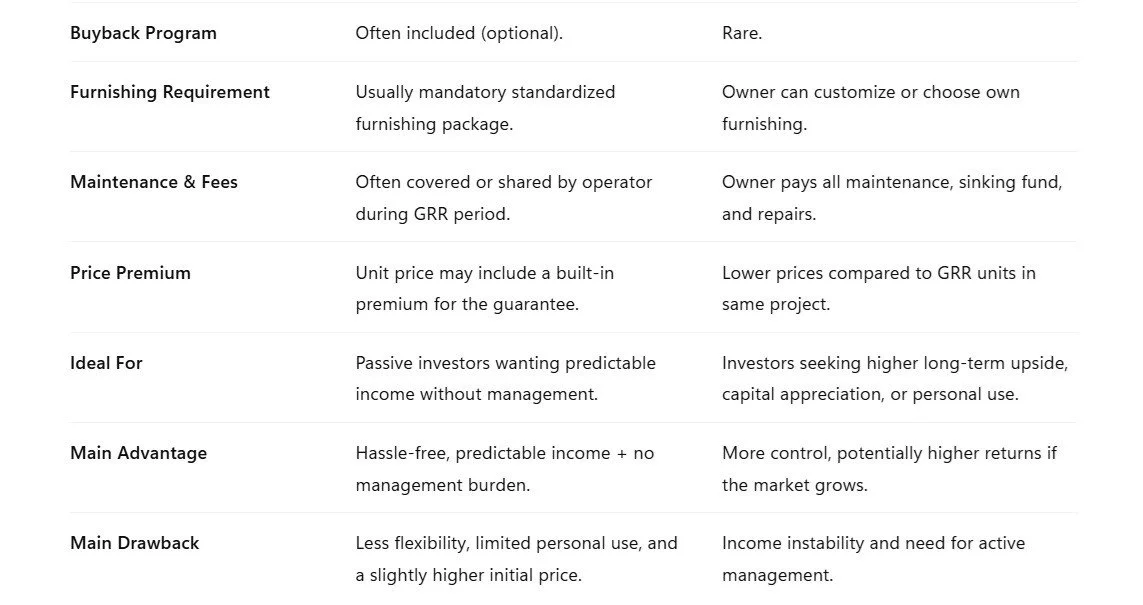Click 'More control, potentially higher returns' text
This screenshot has width=1143, height=605.
[889, 453]
